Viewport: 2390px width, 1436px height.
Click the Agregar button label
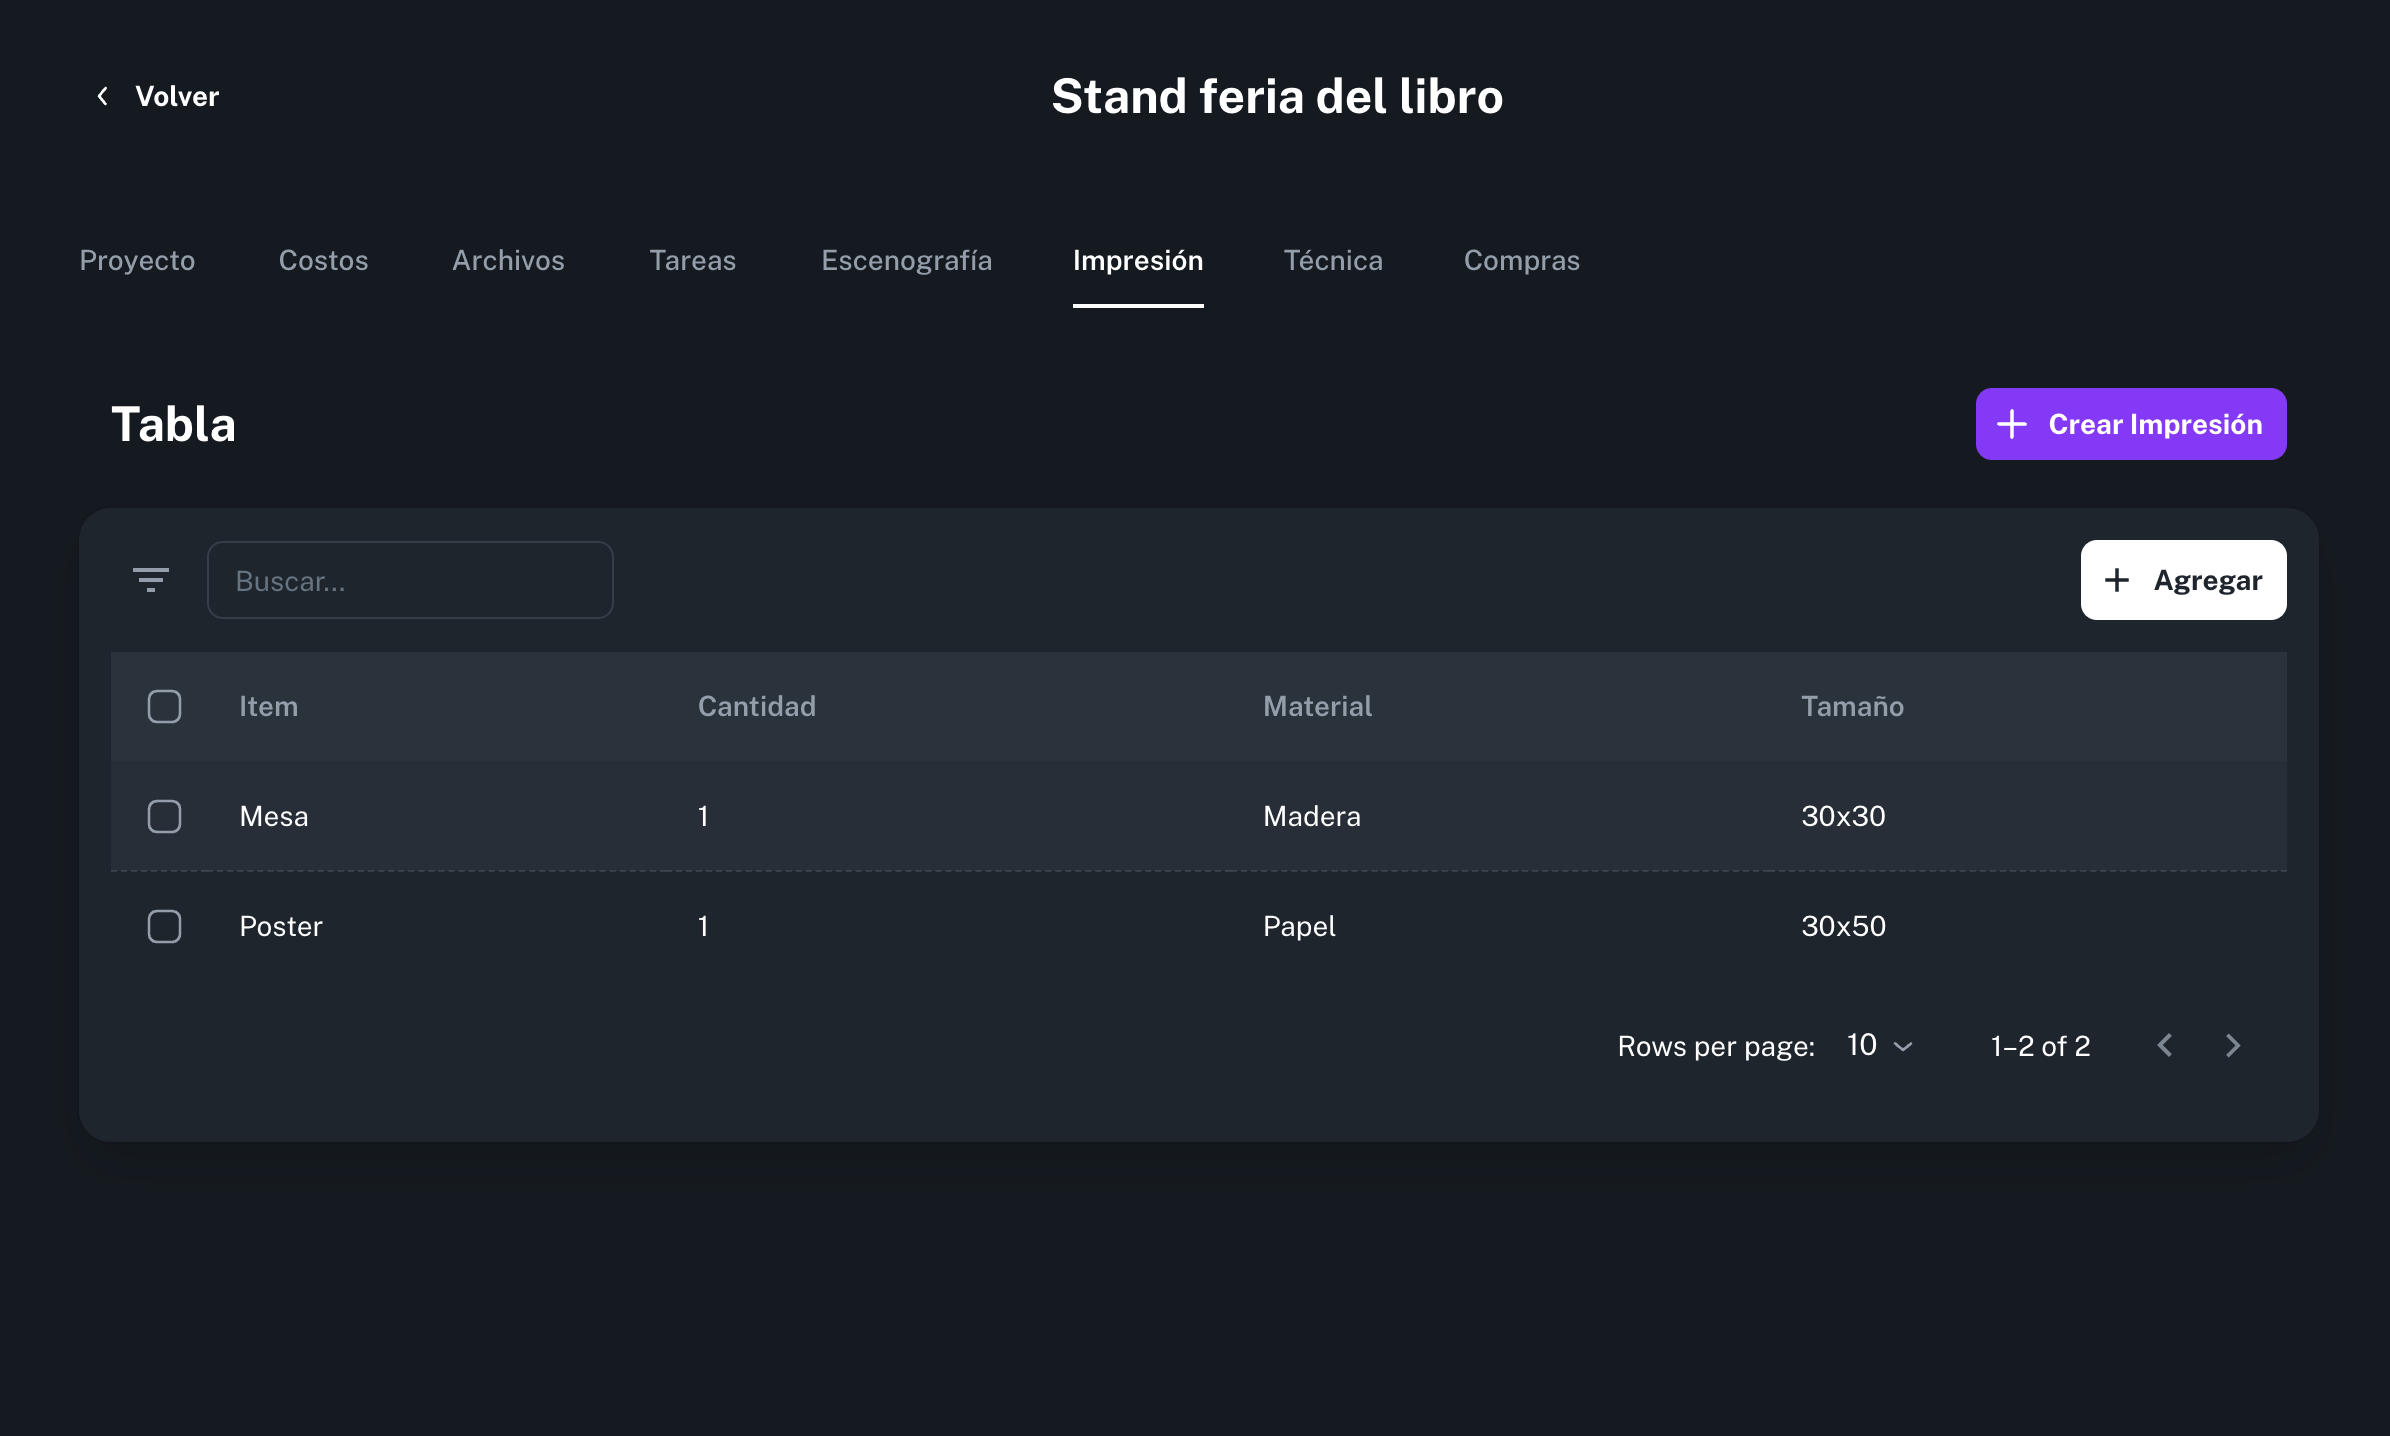(x=2207, y=580)
